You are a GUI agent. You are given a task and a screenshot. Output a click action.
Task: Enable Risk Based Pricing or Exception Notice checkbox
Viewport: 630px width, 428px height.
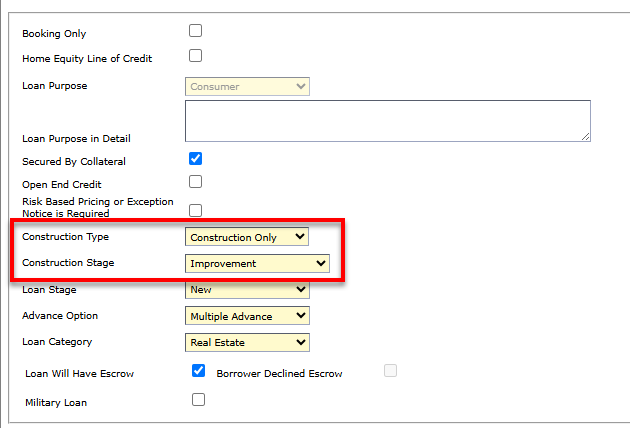pyautogui.click(x=196, y=210)
